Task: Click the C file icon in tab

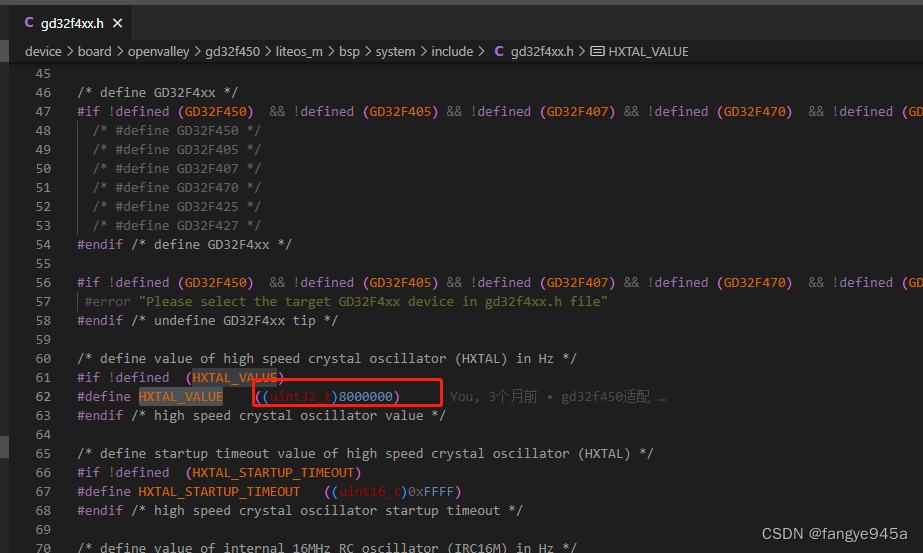Action: pyautogui.click(x=29, y=22)
